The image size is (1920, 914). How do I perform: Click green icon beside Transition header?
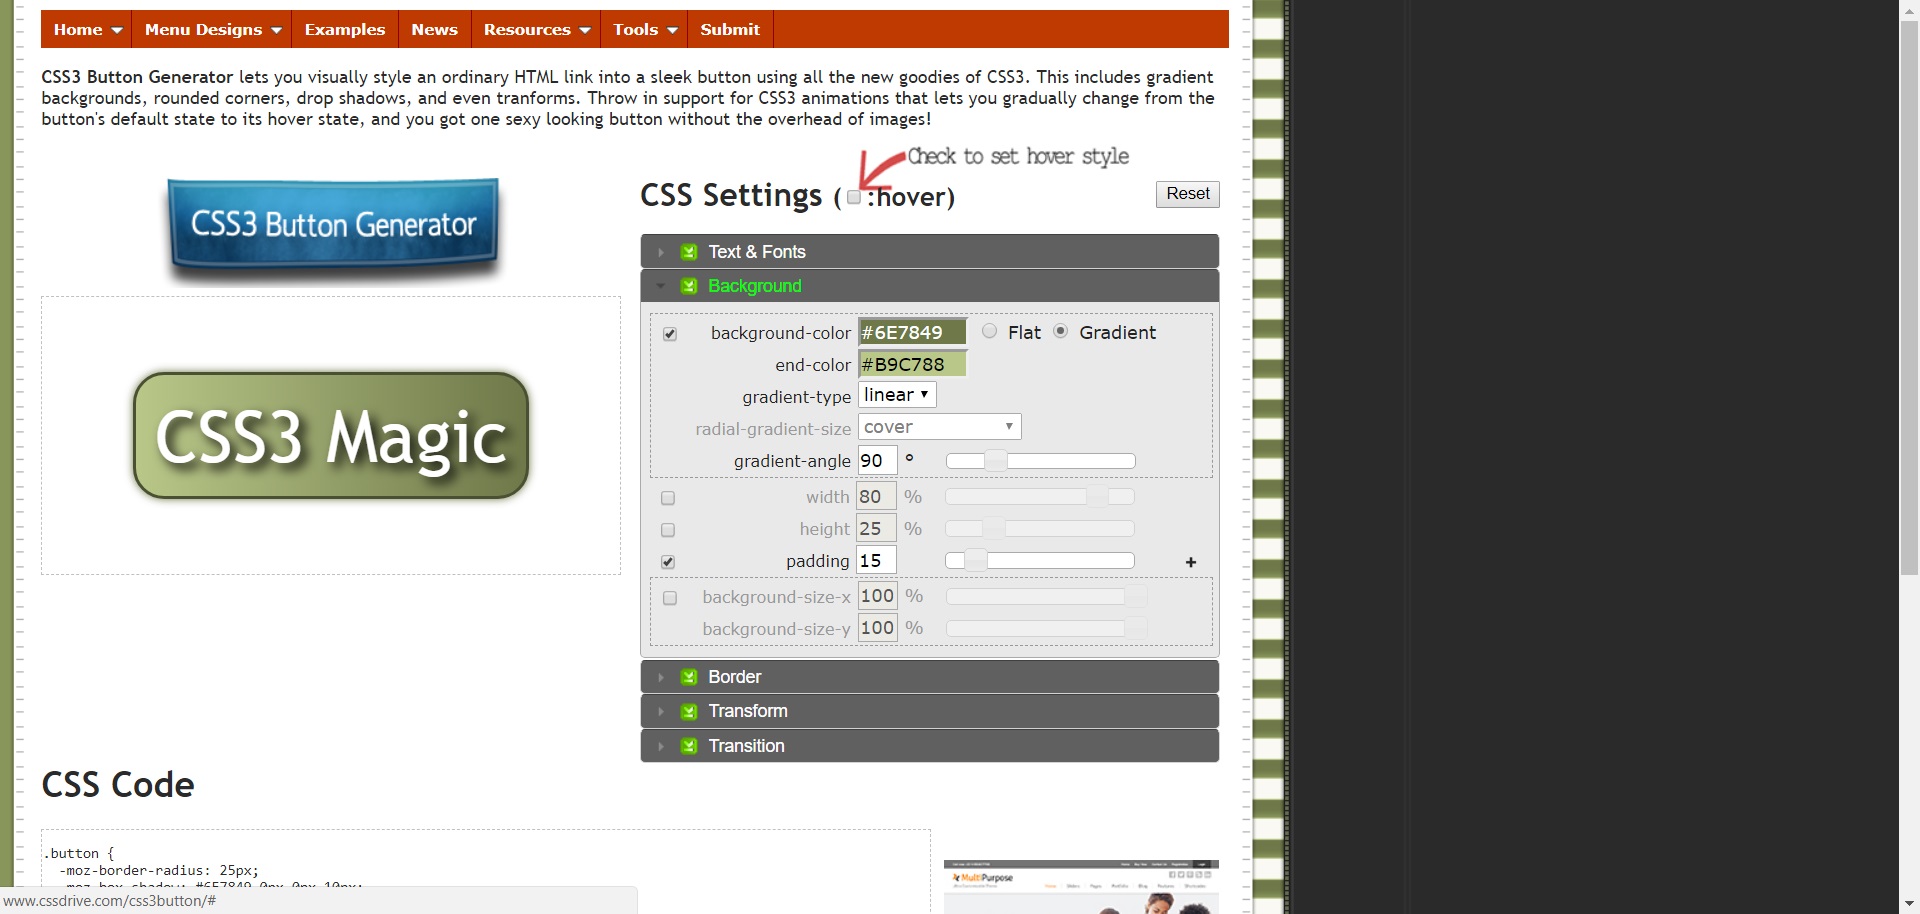tap(689, 747)
